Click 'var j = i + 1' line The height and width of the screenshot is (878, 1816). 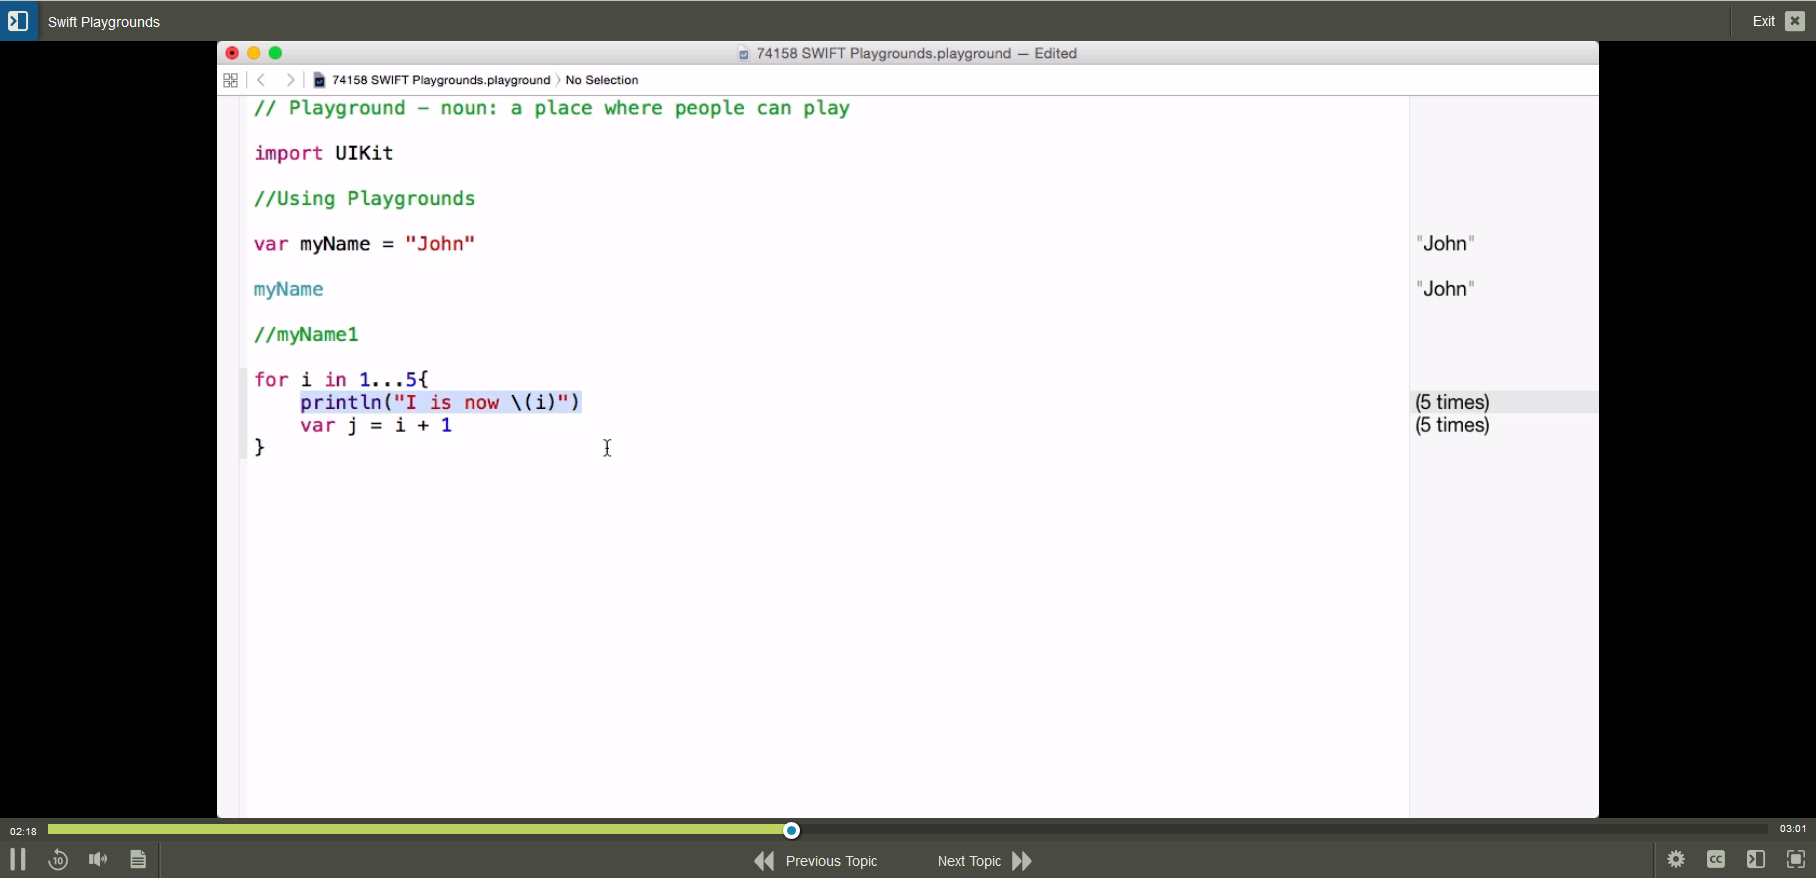click(377, 426)
